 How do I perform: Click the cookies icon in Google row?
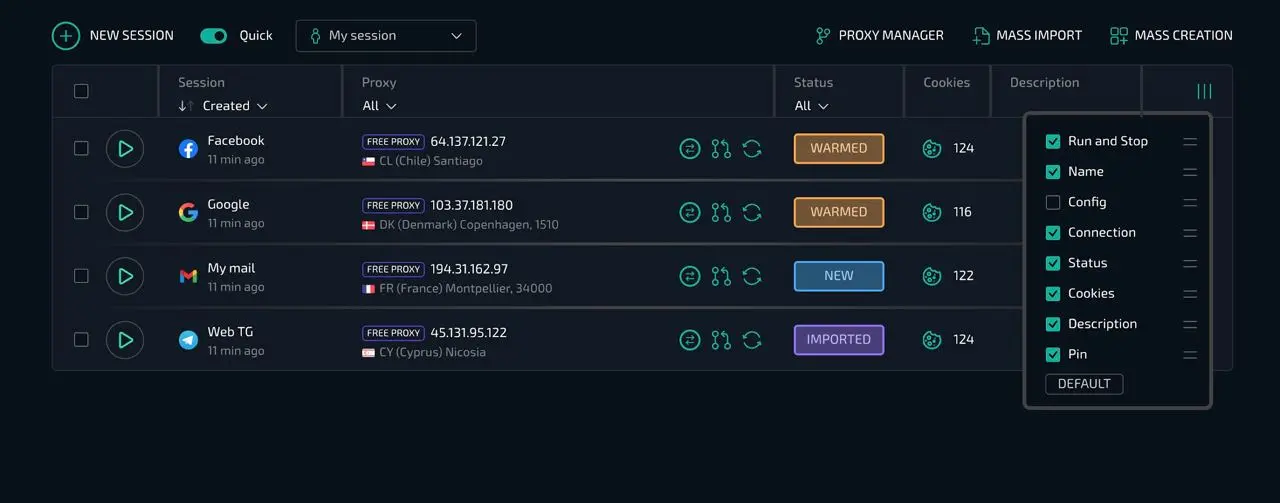[932, 212]
